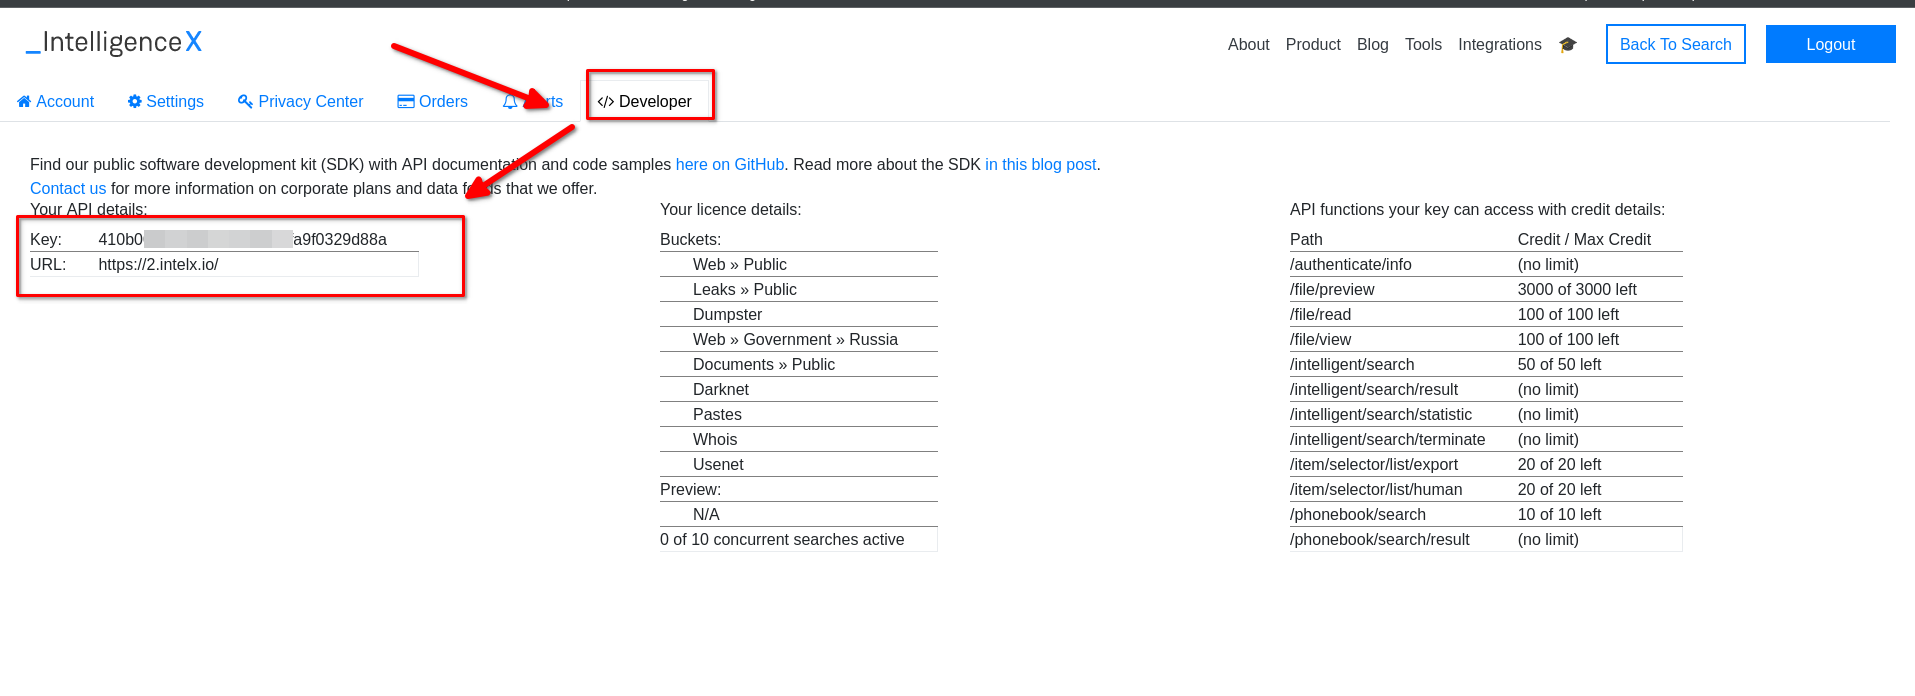Go to the Blog page
Screen dimensions: 1915x696
point(1372,45)
